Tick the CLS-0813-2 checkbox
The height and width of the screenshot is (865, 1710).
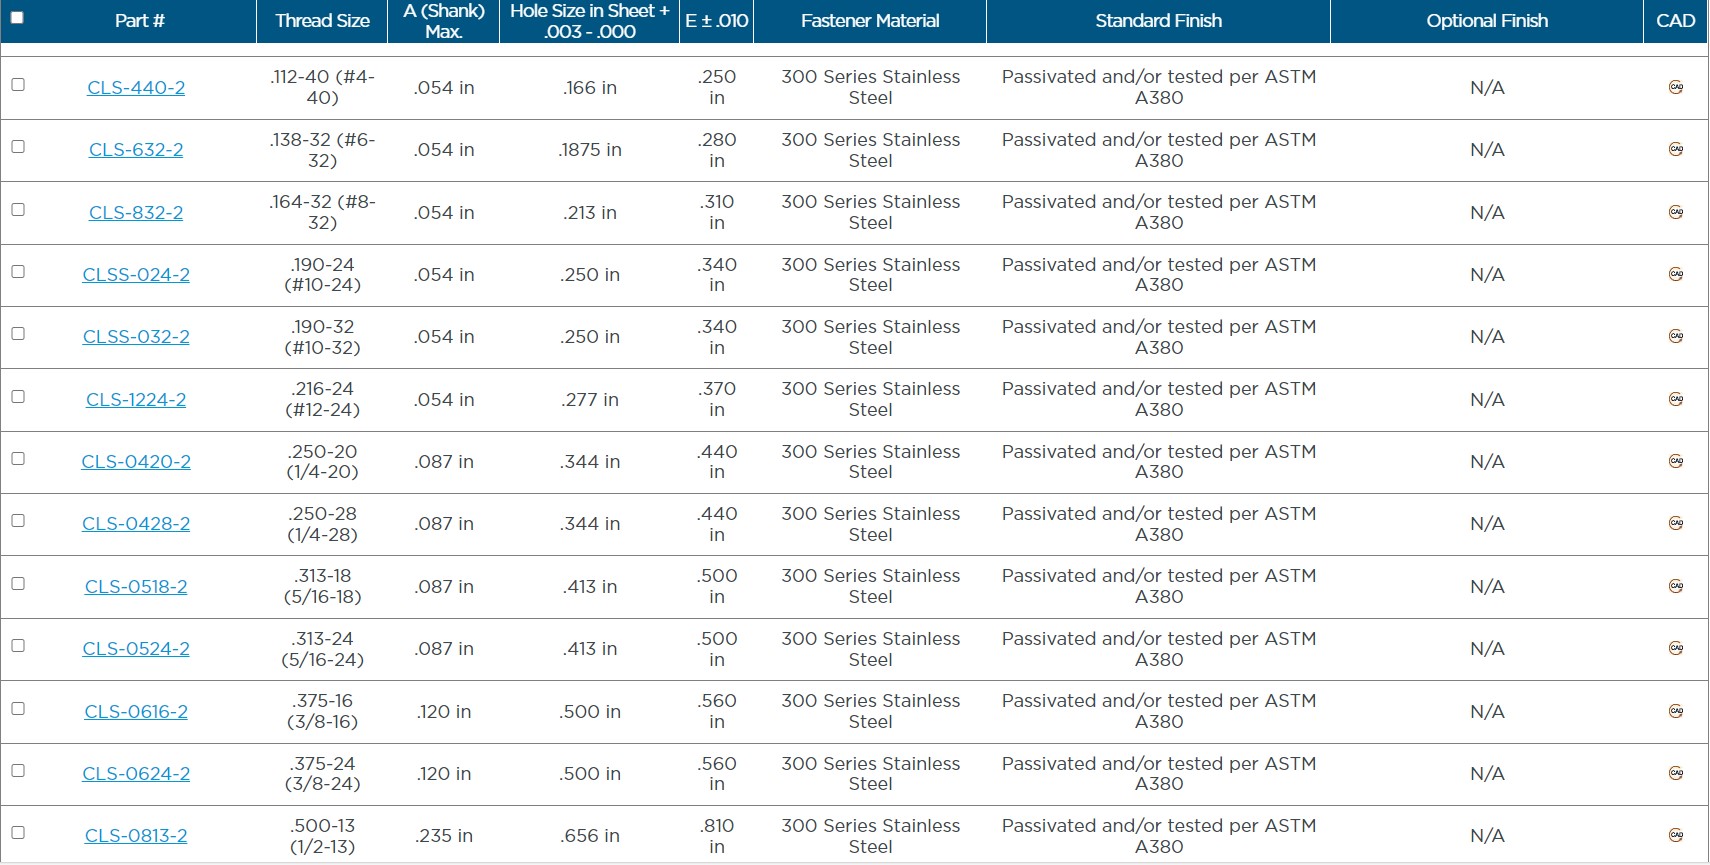[x=18, y=832]
